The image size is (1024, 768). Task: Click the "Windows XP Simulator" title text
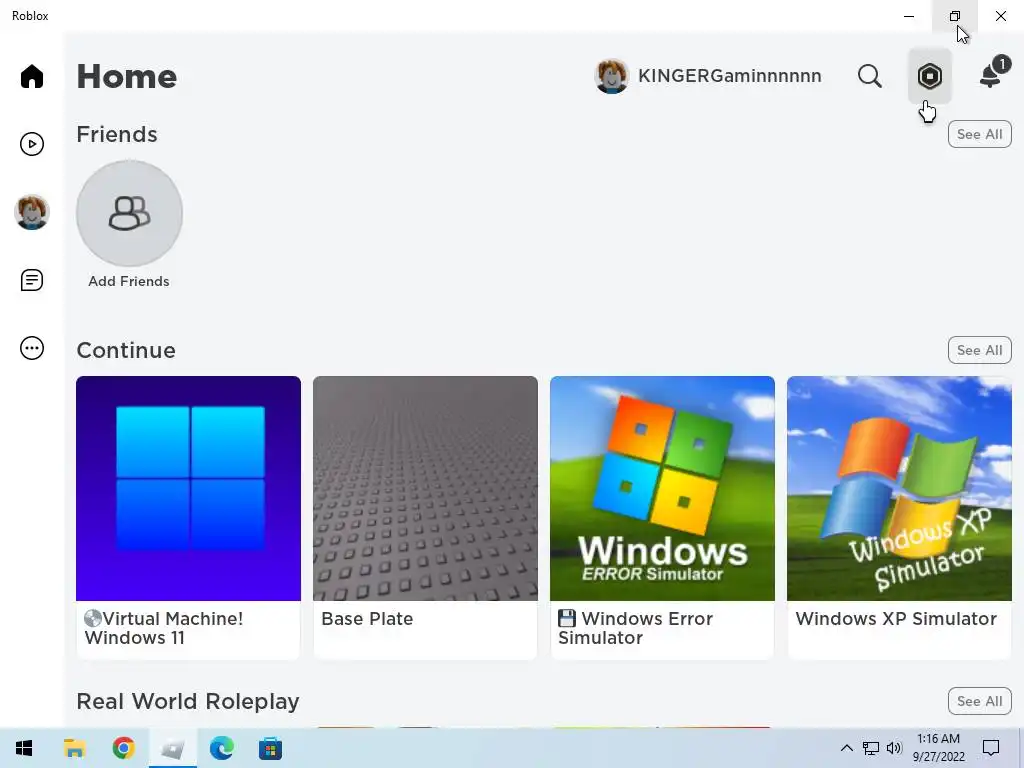tap(896, 618)
